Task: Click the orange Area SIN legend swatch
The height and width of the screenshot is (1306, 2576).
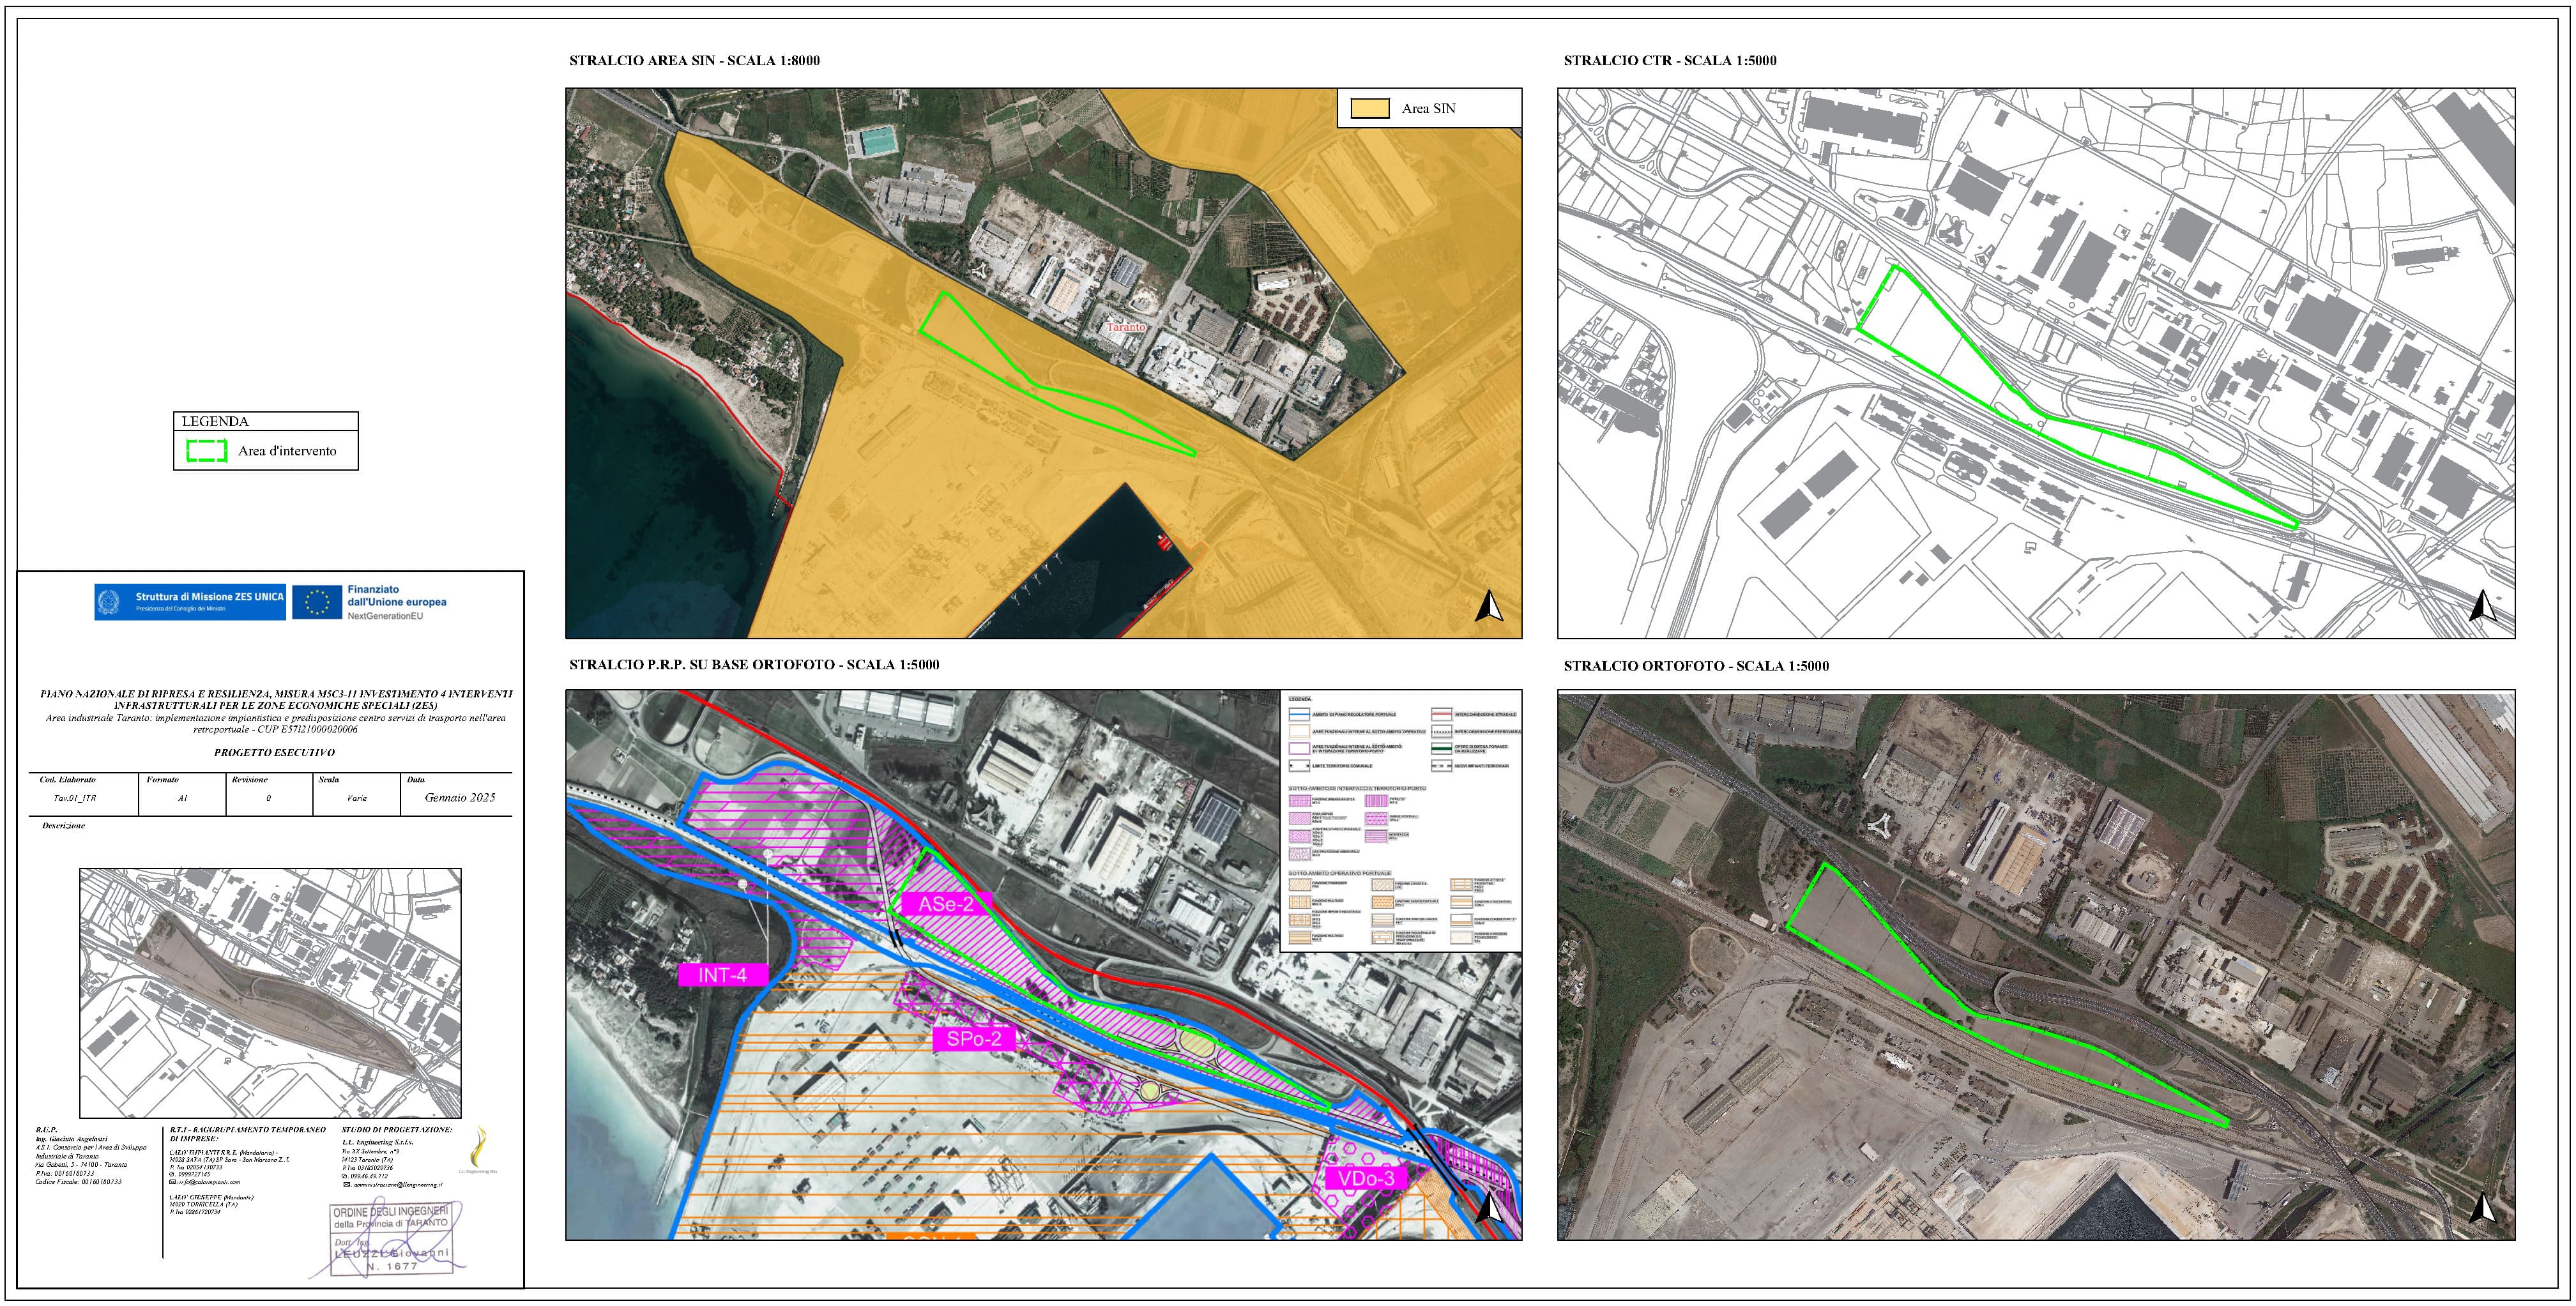Action: [x=1370, y=108]
